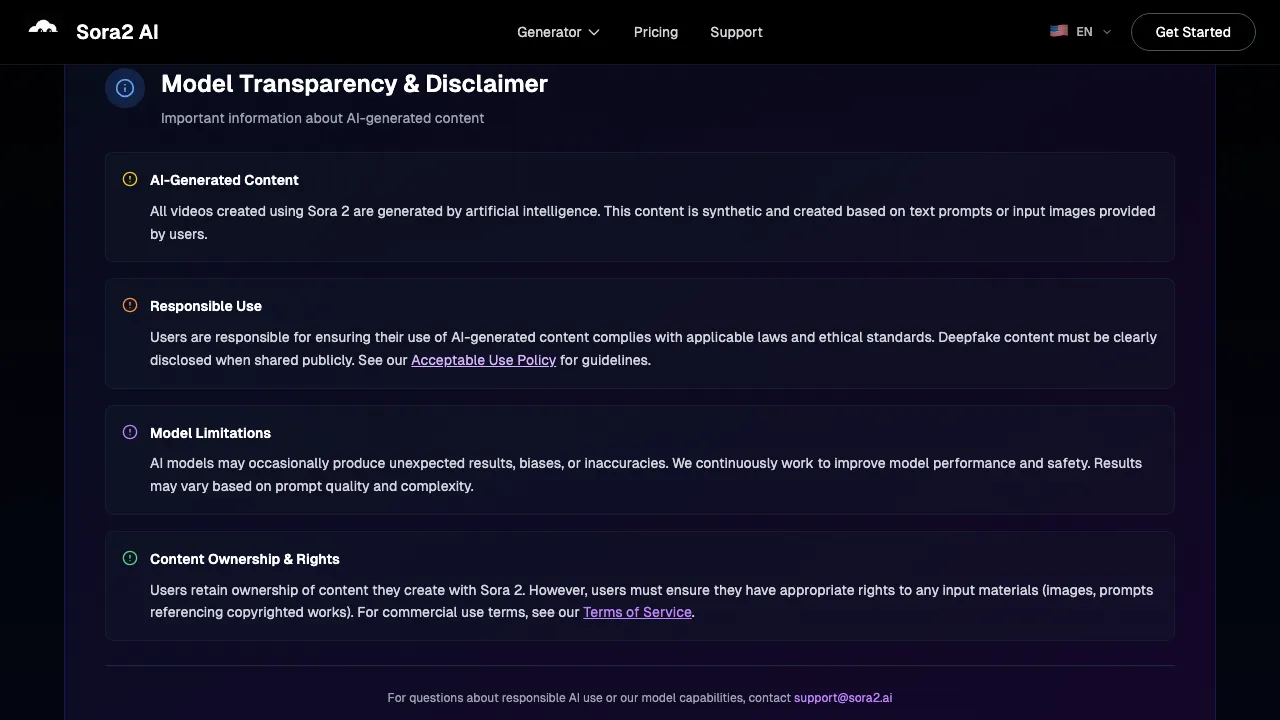Click the yellow alert icon next to AI-Generated Content

pyautogui.click(x=130, y=179)
